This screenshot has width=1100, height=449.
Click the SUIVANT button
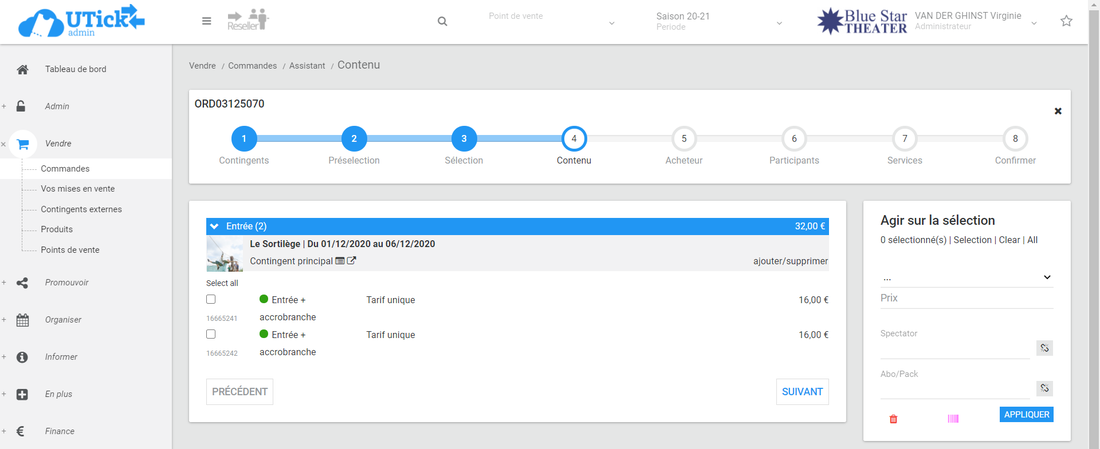click(x=802, y=392)
